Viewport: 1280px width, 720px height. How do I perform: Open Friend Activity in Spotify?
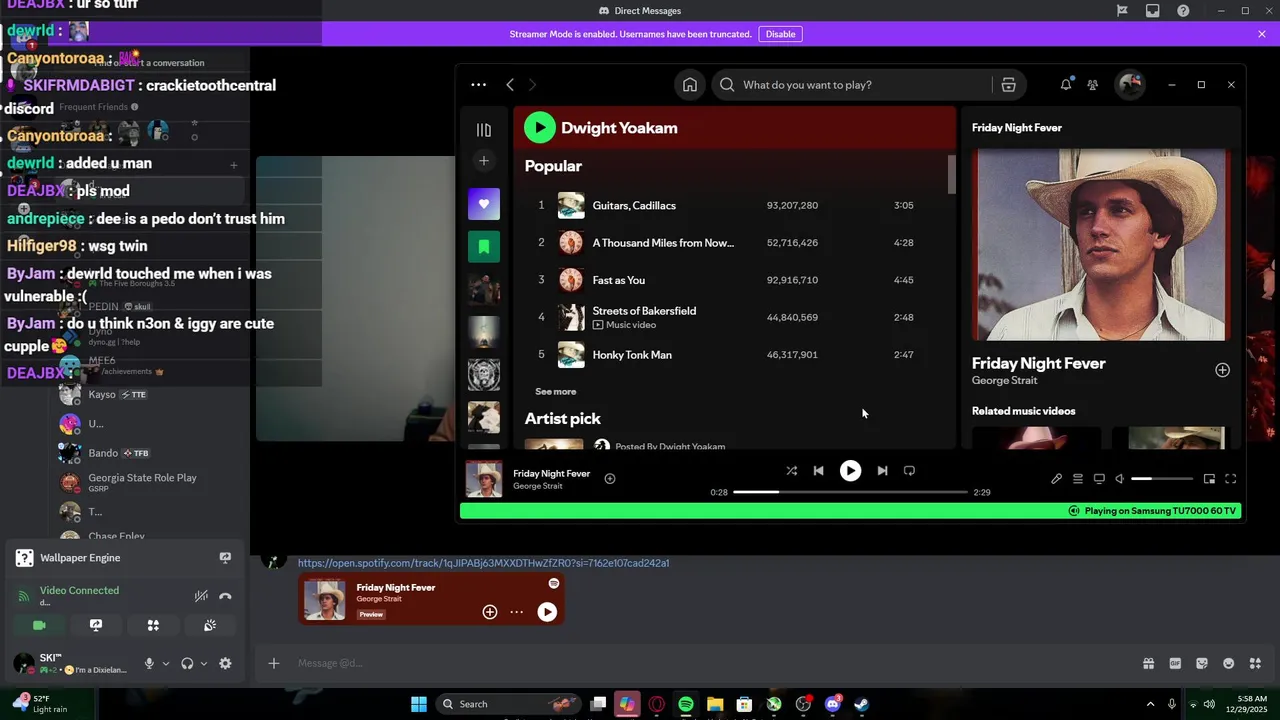[1093, 85]
